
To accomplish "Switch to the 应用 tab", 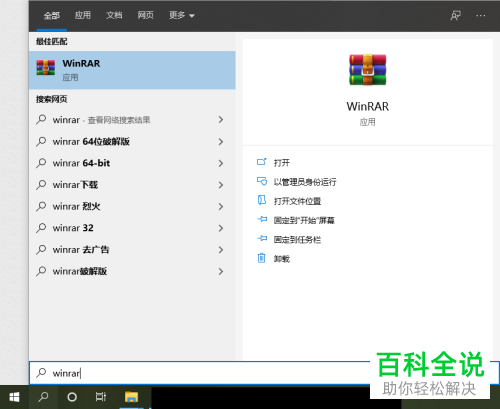I will 83,15.
